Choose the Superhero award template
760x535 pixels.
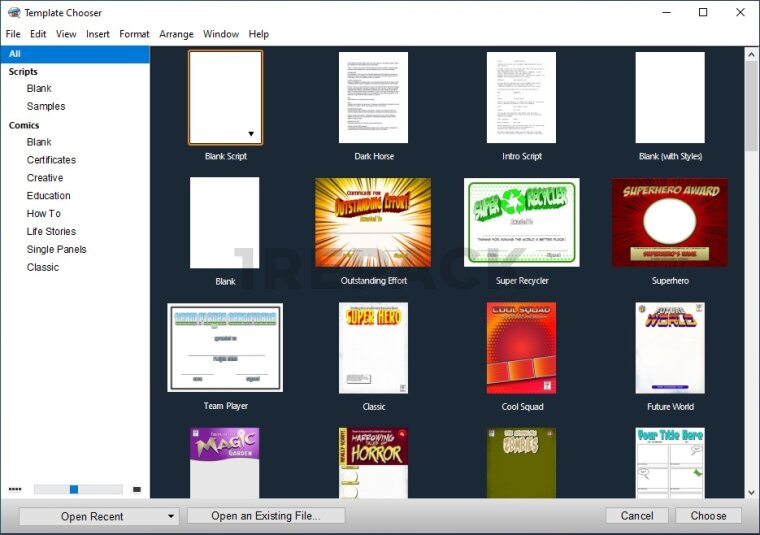click(669, 222)
